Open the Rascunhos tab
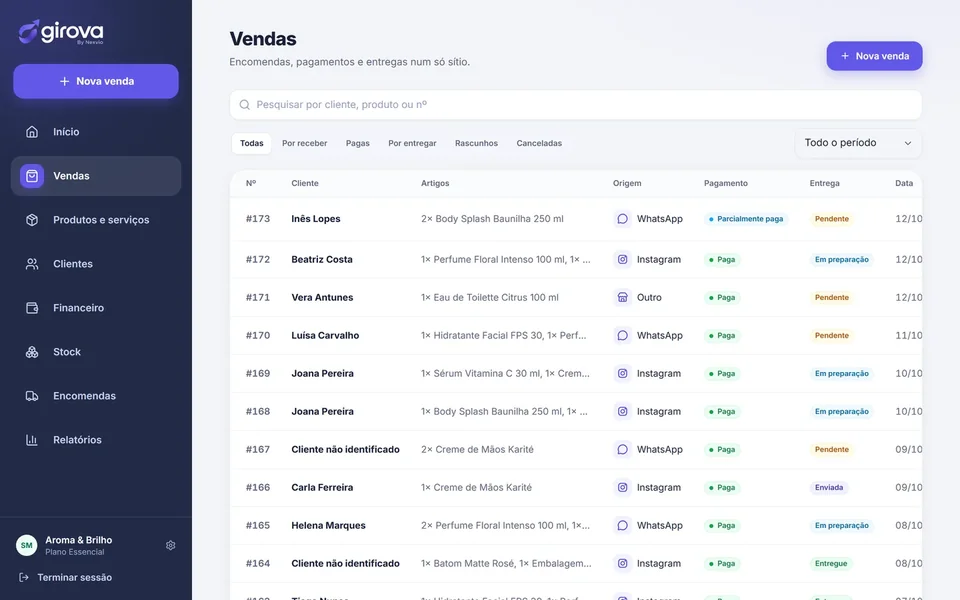Viewport: 960px width, 600px height. click(476, 143)
